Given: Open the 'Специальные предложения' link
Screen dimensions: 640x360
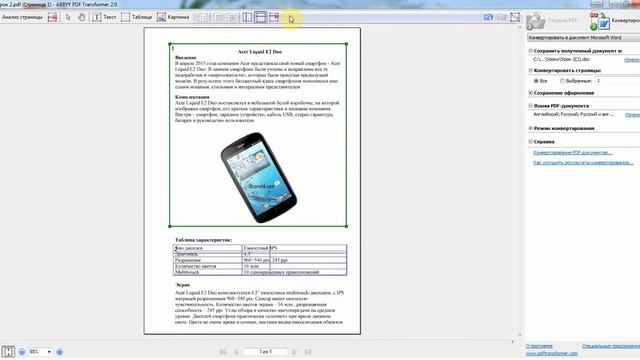Looking at the screenshot, I should click(x=611, y=346).
